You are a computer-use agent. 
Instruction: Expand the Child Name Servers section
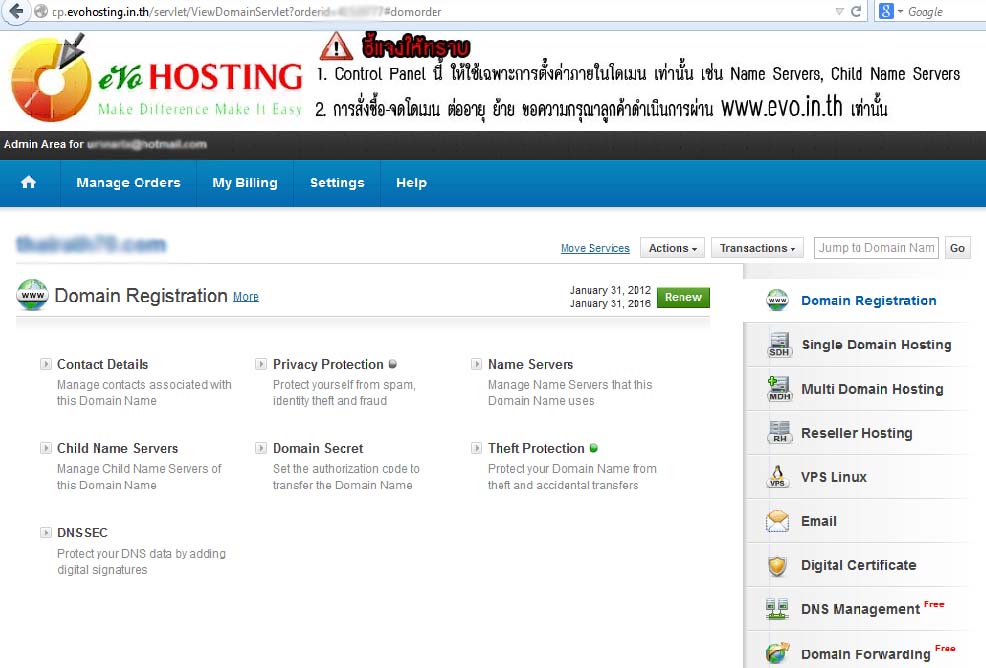point(45,448)
